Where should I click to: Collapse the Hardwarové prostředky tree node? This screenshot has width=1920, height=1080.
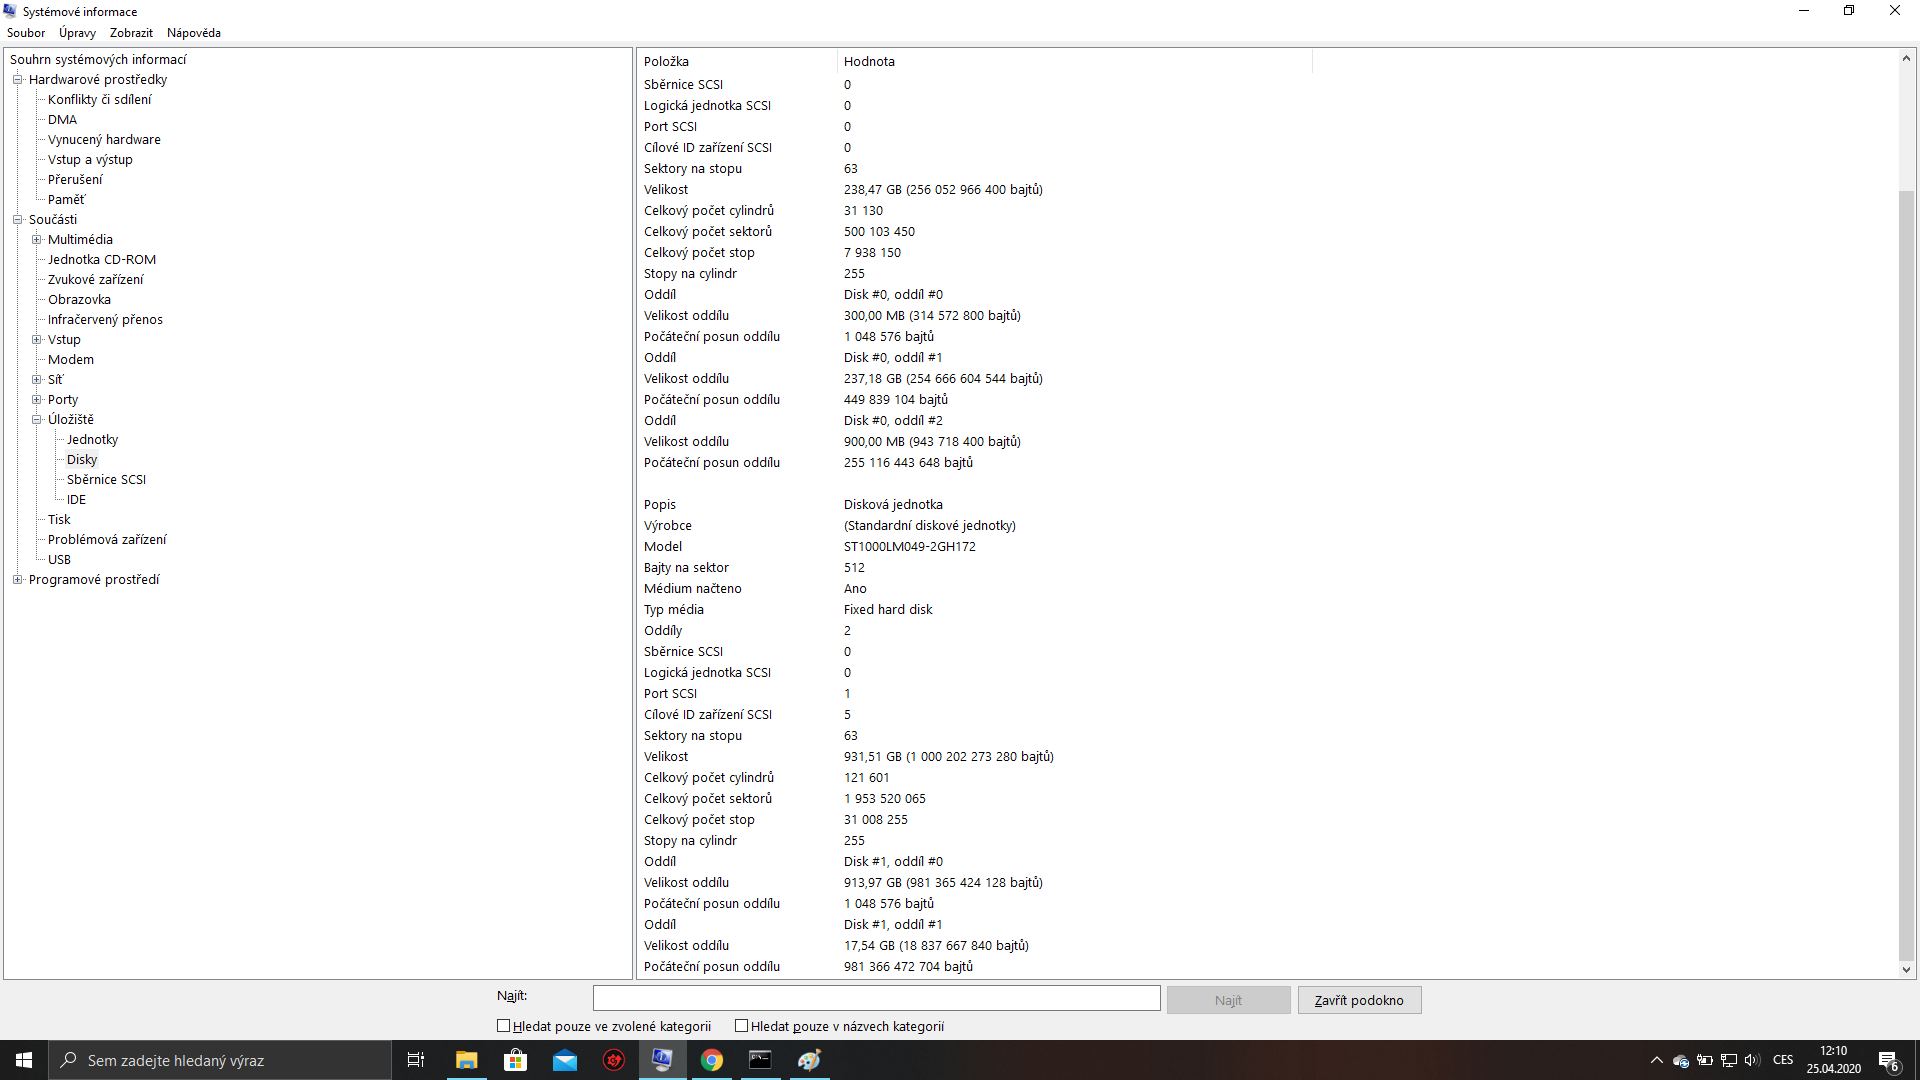pyautogui.click(x=17, y=80)
